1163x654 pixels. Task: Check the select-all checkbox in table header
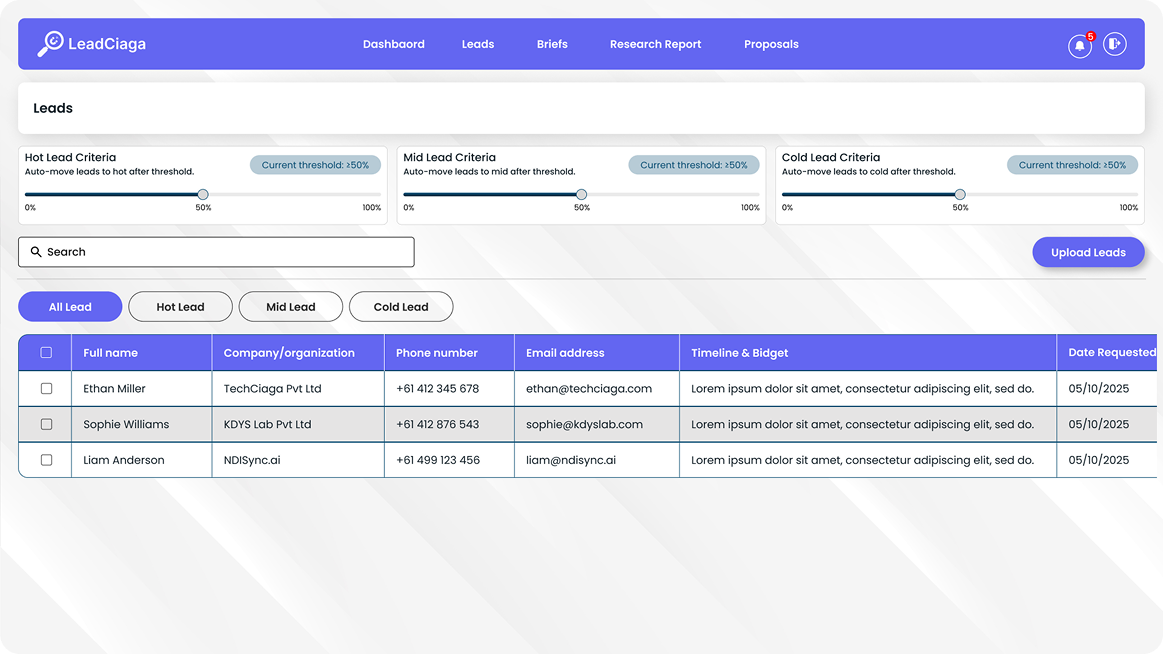(x=44, y=352)
